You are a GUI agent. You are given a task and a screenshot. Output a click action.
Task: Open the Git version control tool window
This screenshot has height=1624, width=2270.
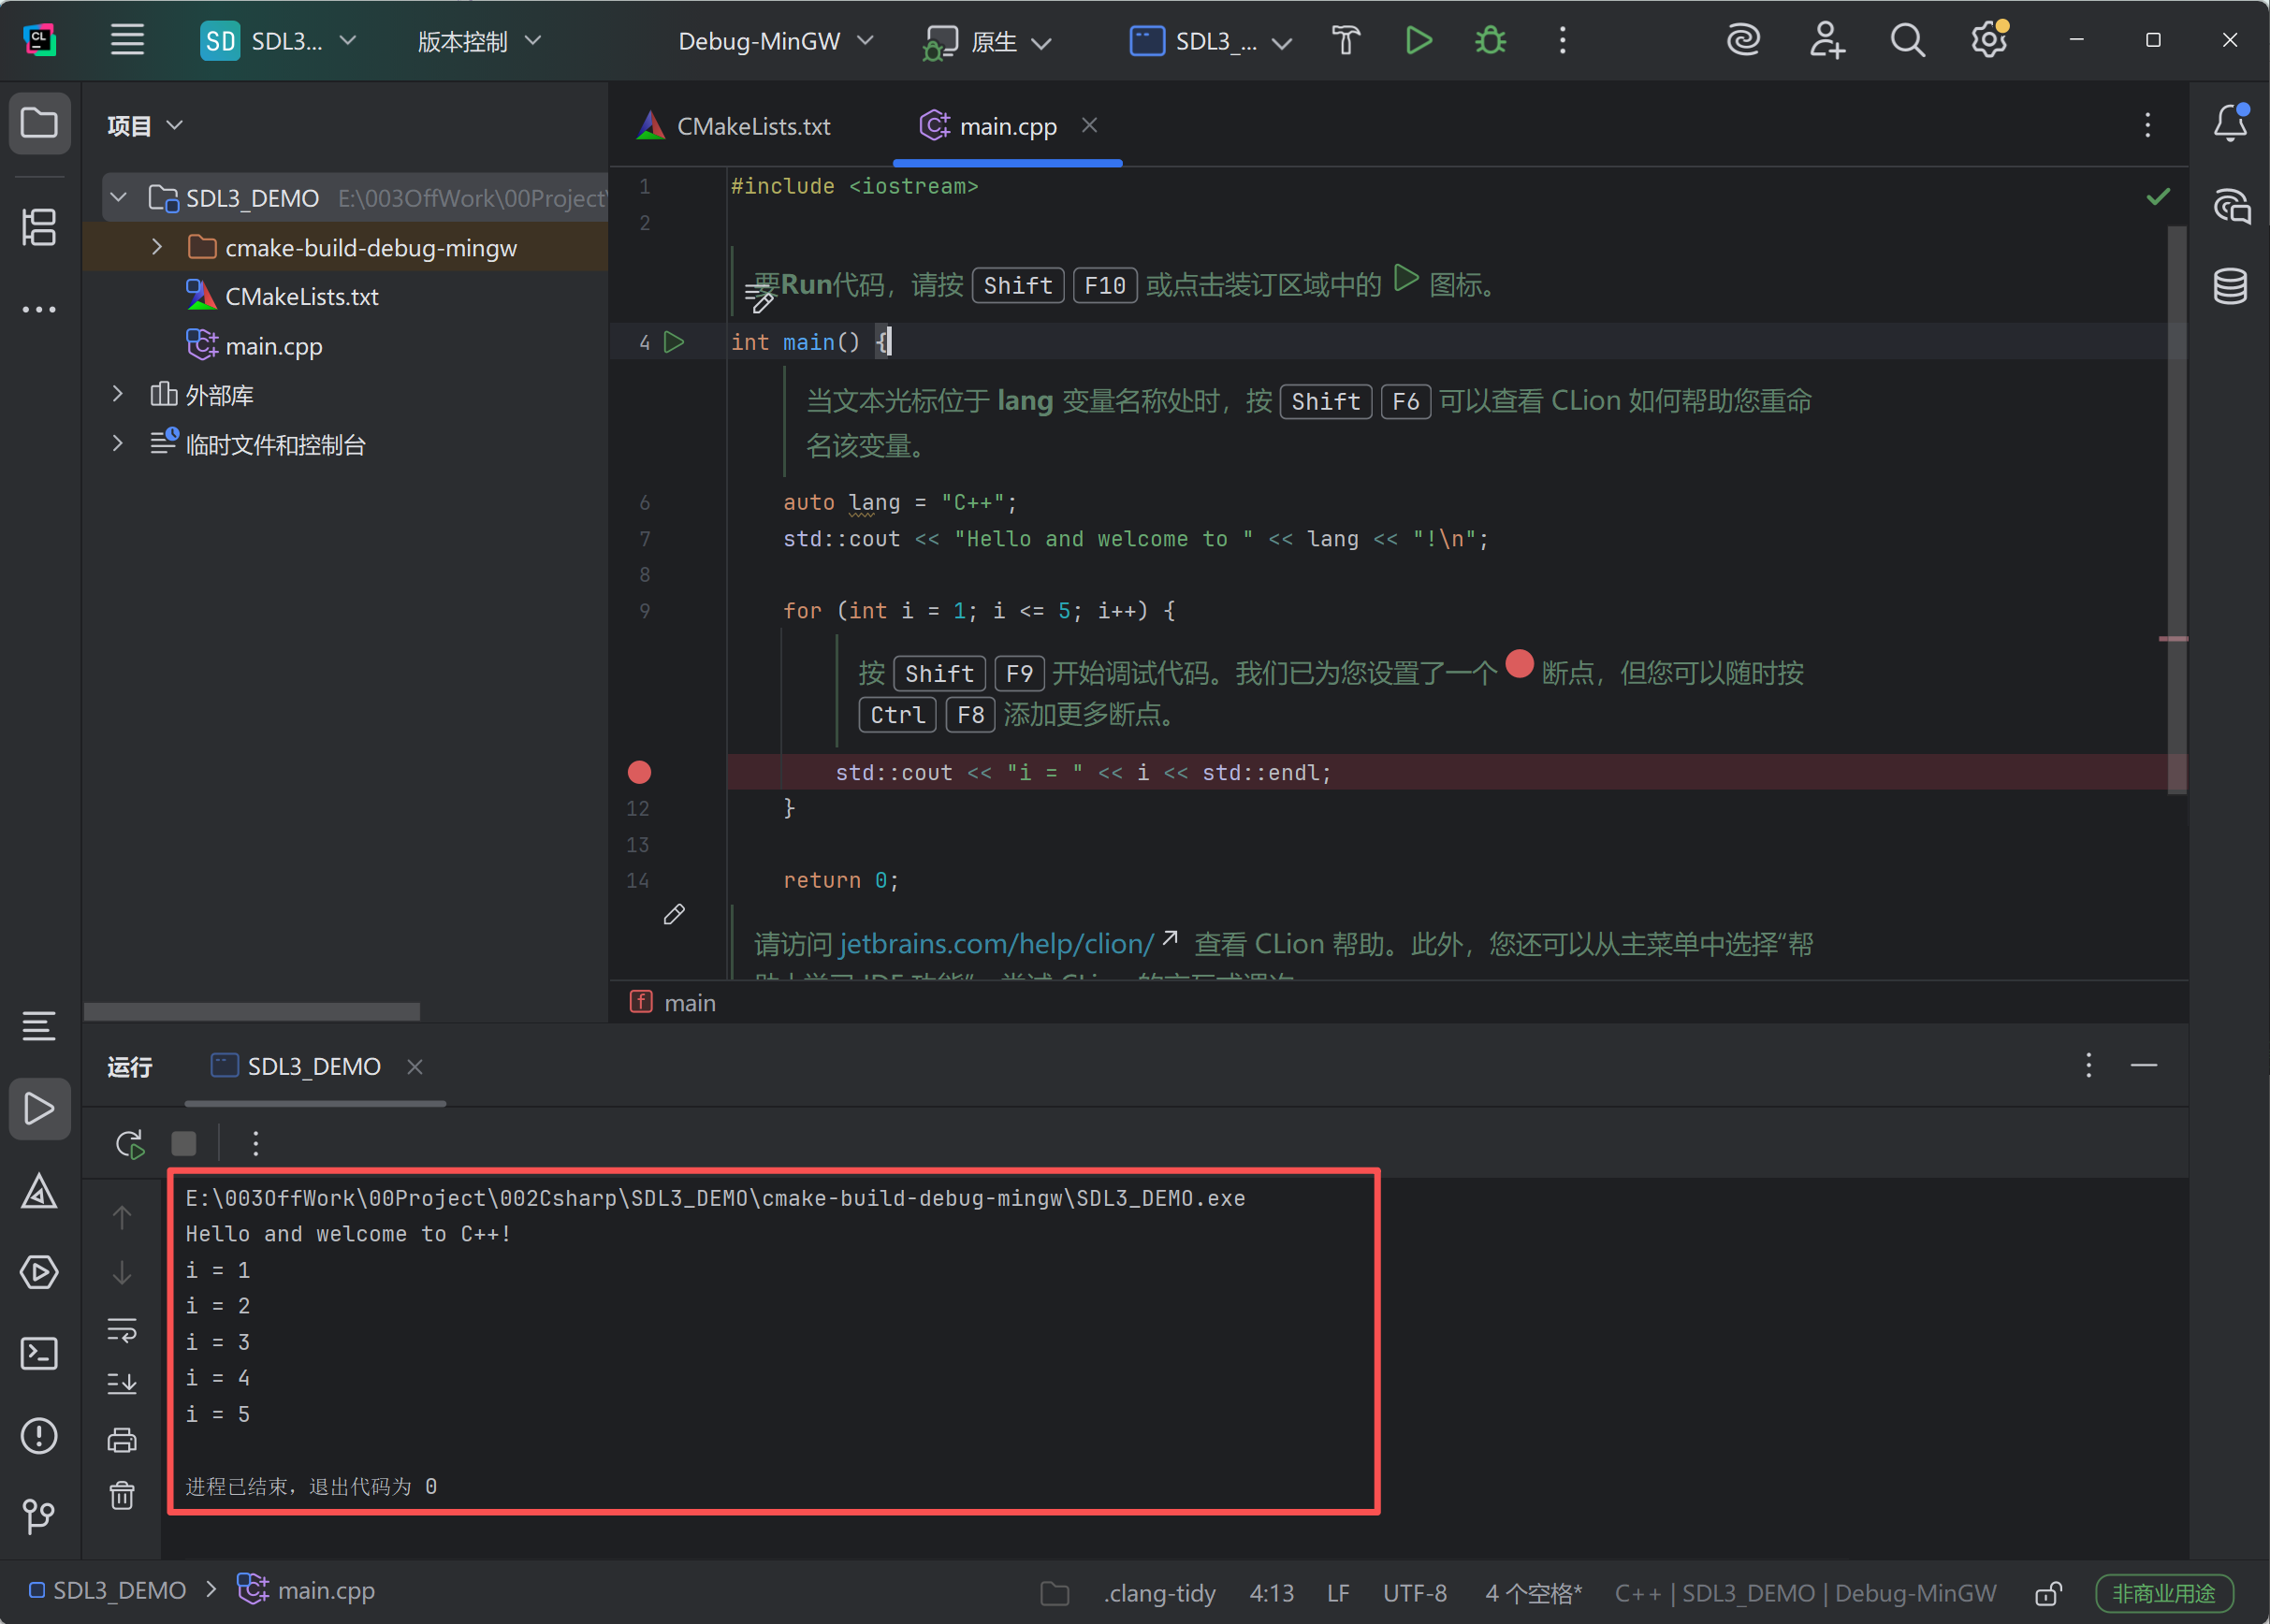[39, 1516]
